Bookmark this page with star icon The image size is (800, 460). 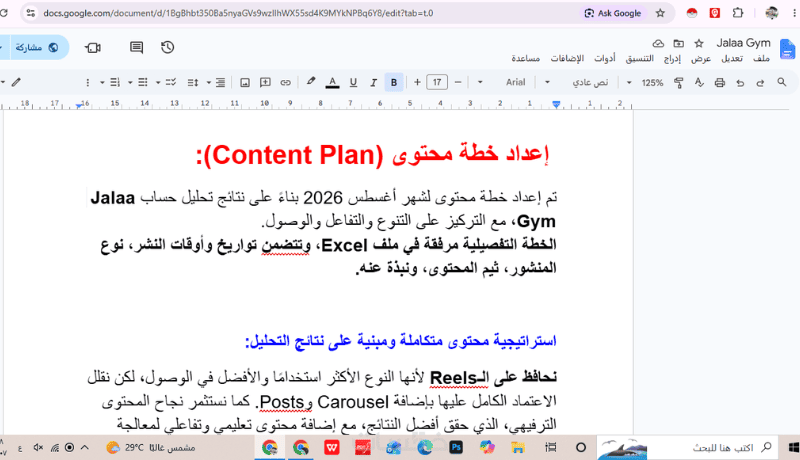click(x=660, y=13)
